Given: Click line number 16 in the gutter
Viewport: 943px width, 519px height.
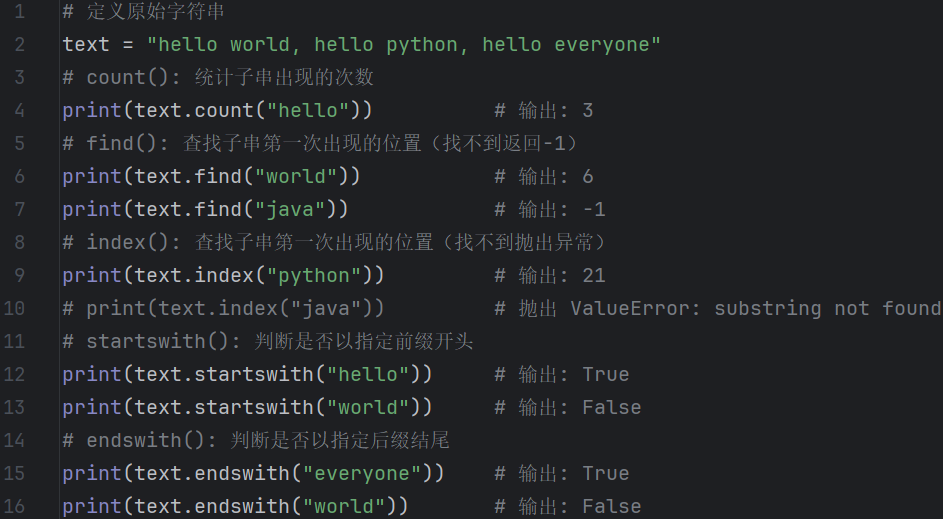Looking at the screenshot, I should coord(14,506).
